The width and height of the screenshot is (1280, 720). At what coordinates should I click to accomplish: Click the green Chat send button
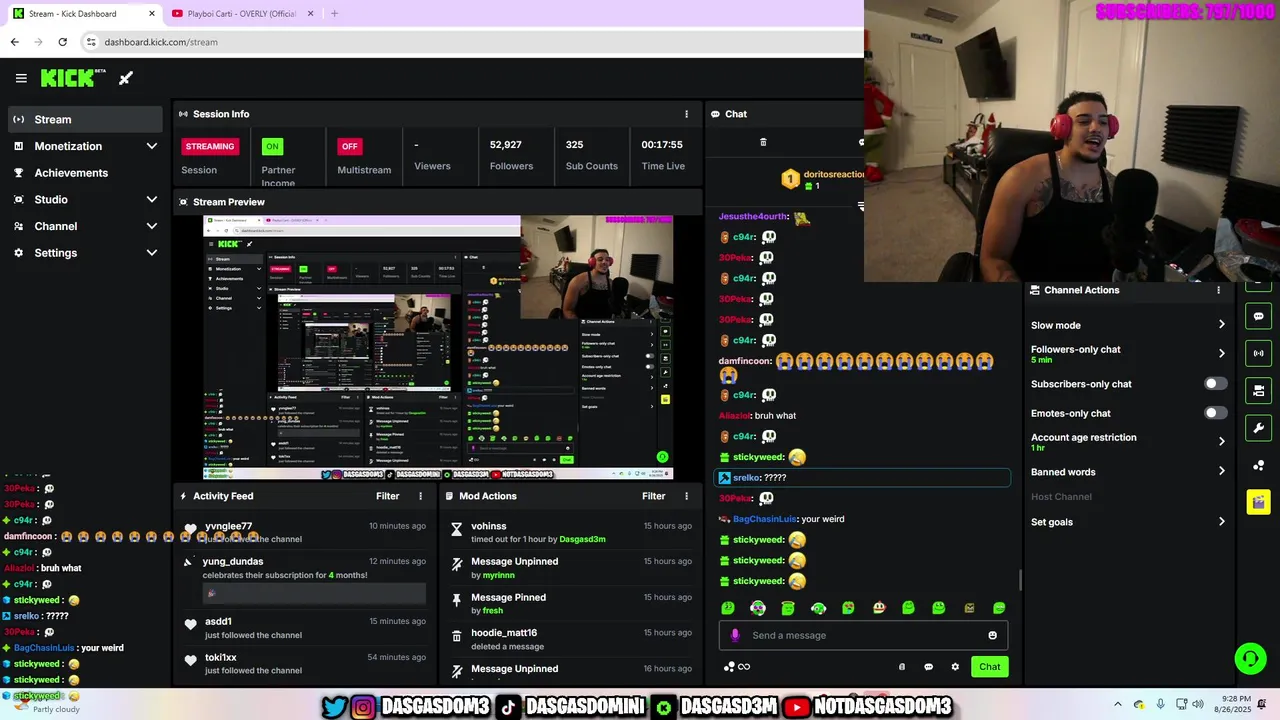coord(989,667)
